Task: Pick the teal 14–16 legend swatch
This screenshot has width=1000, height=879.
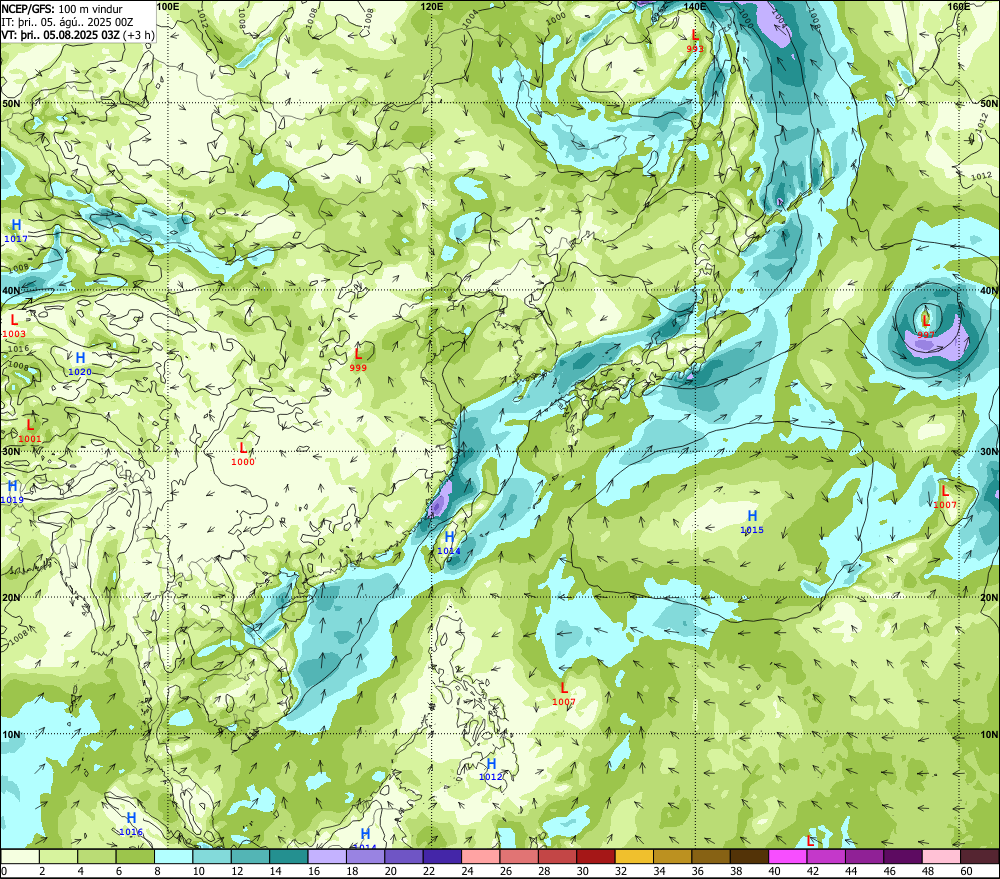Action: (x=289, y=856)
